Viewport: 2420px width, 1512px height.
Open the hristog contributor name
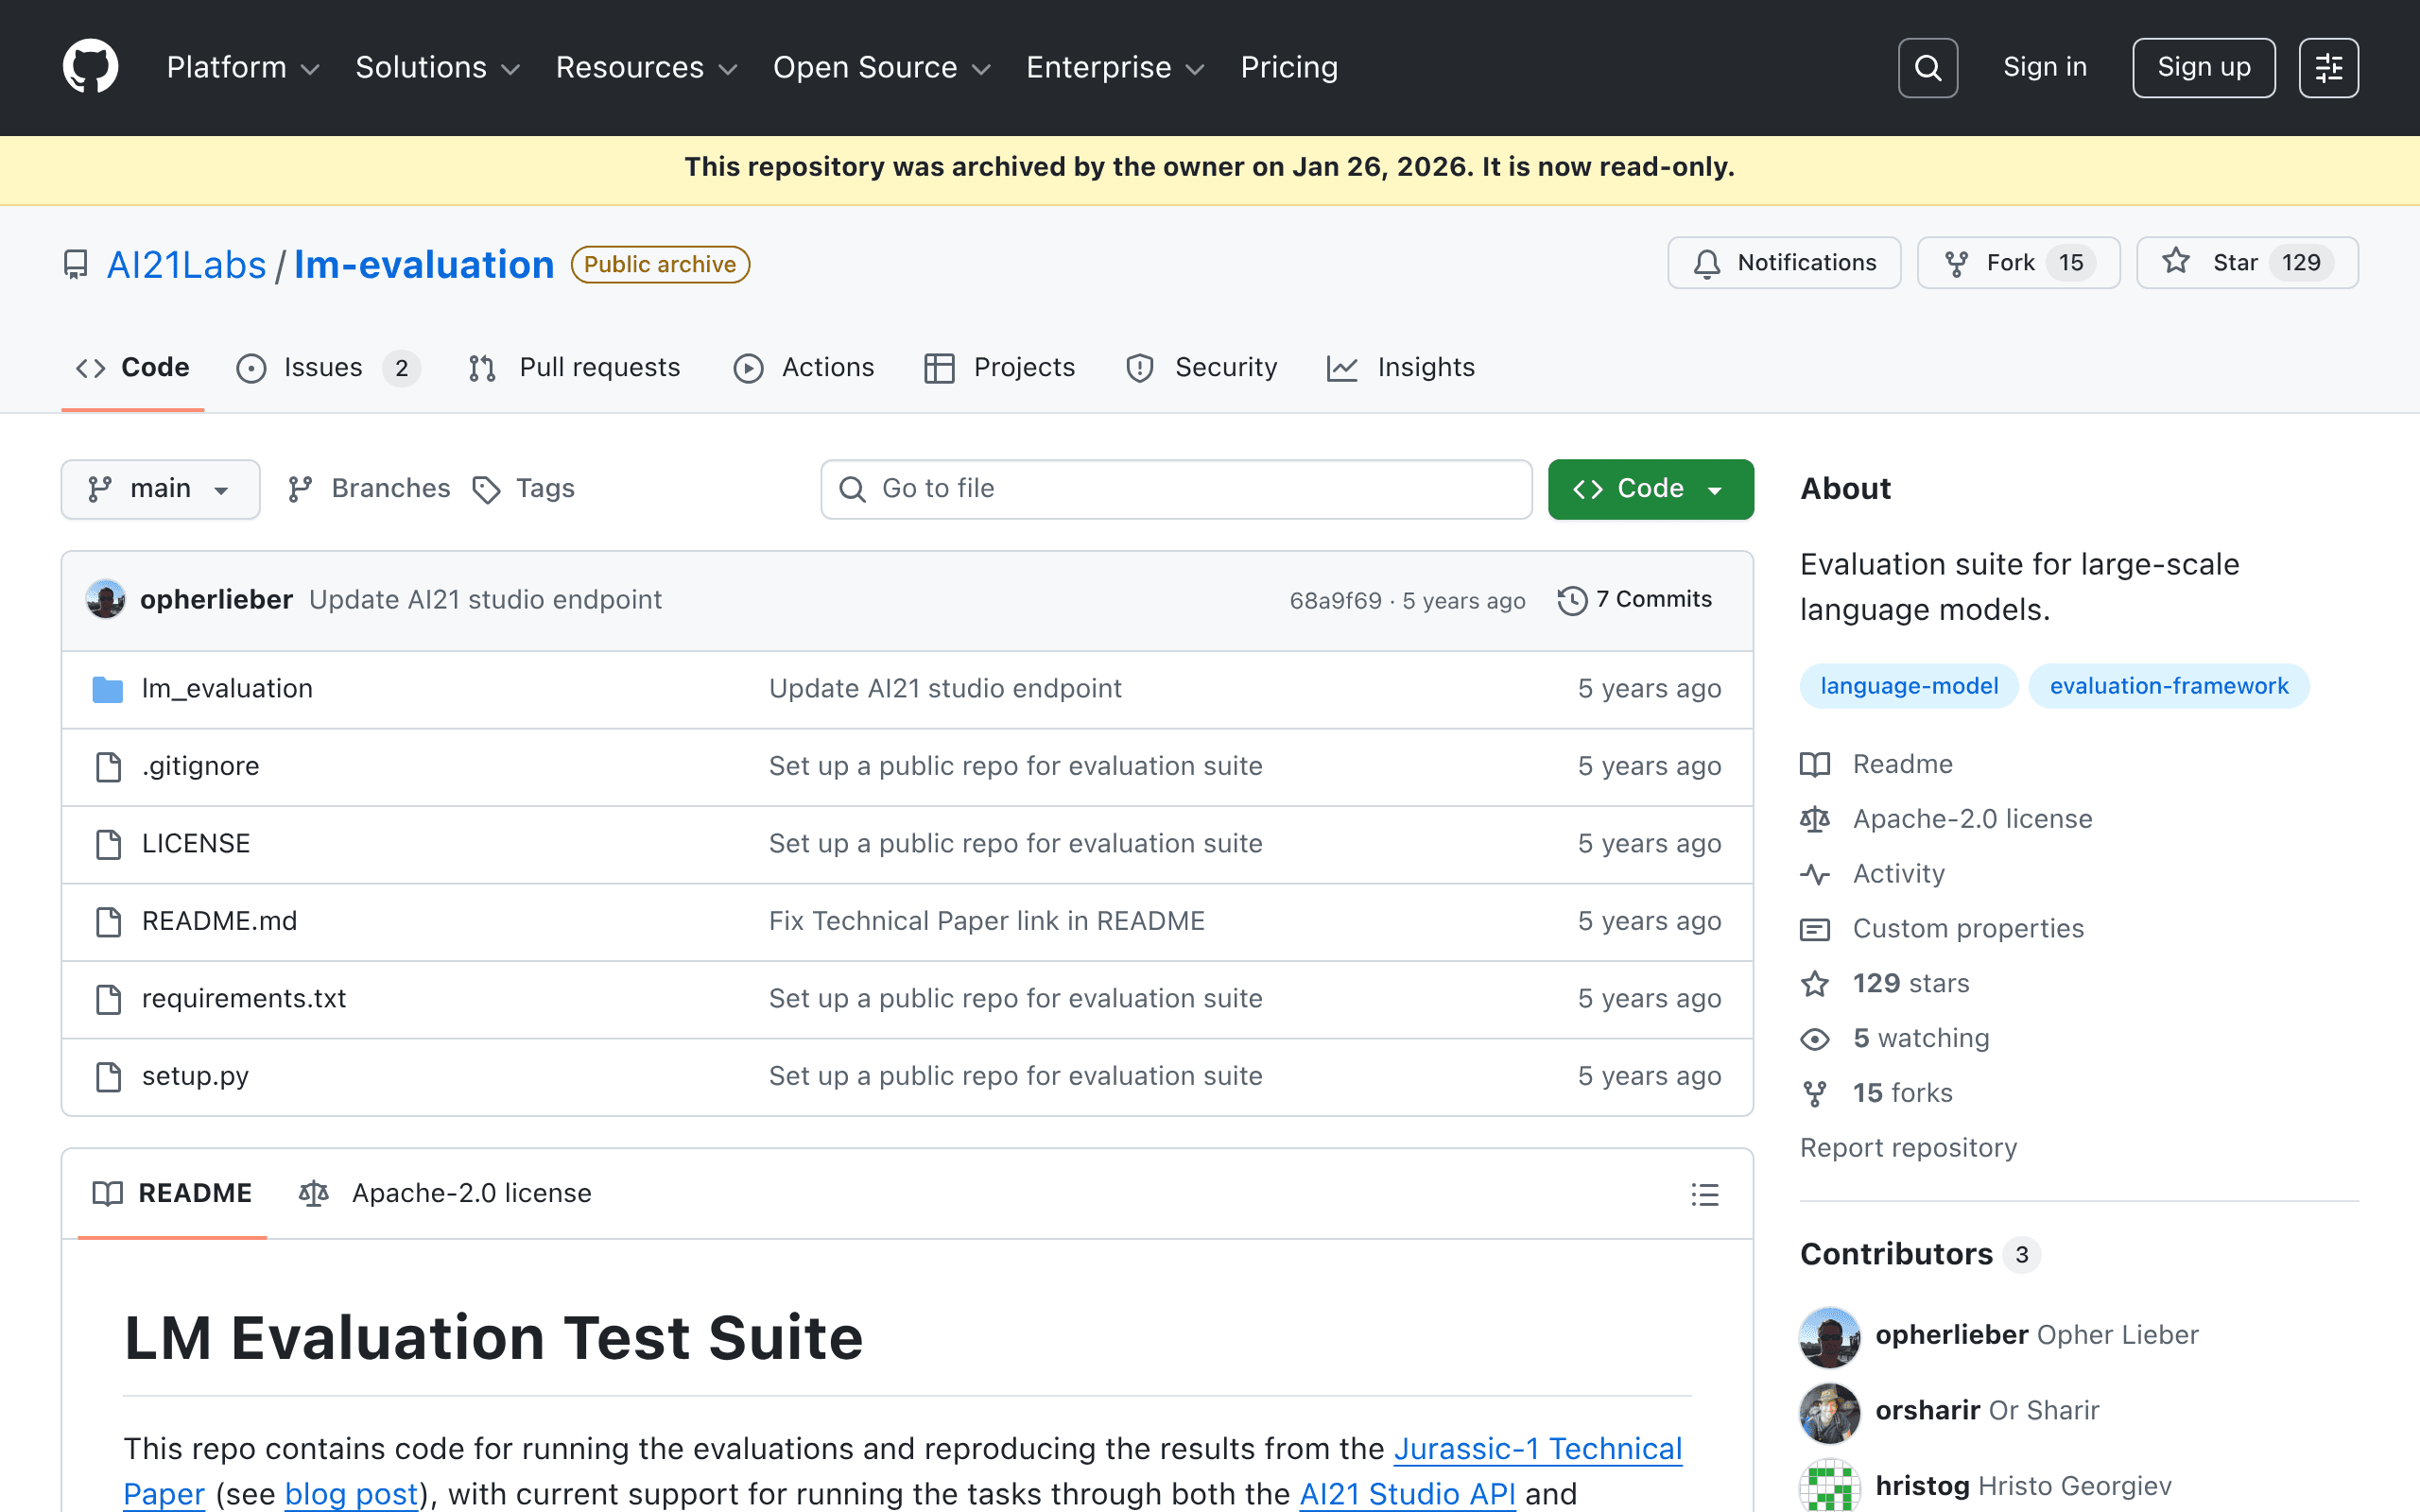point(1922,1487)
